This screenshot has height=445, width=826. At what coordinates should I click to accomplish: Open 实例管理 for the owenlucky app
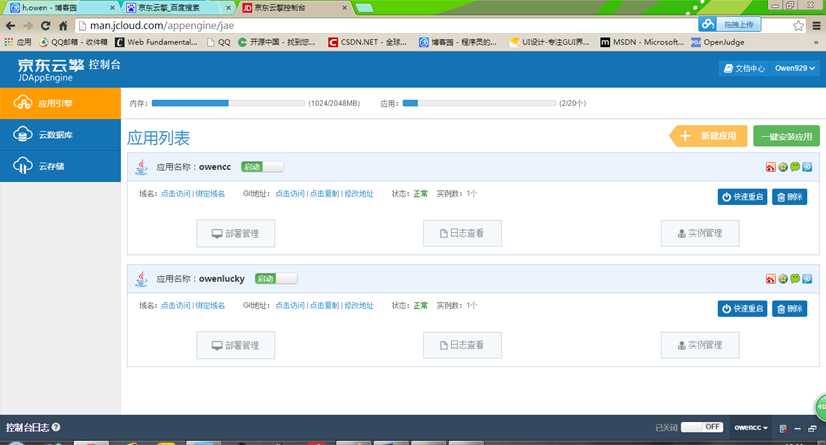[700, 345]
